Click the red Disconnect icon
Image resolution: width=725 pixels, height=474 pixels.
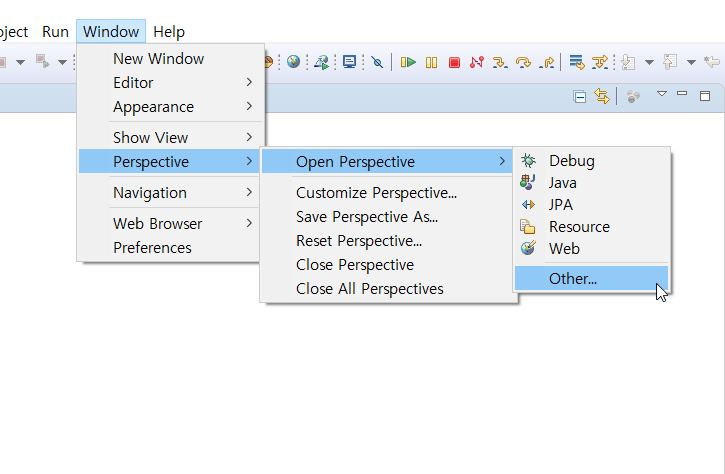tap(477, 62)
